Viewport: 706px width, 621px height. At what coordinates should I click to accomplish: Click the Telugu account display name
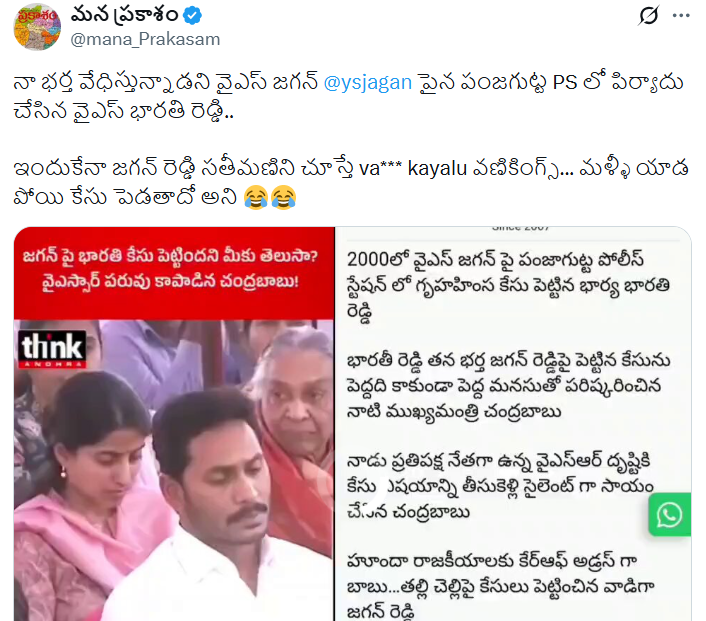tap(125, 15)
